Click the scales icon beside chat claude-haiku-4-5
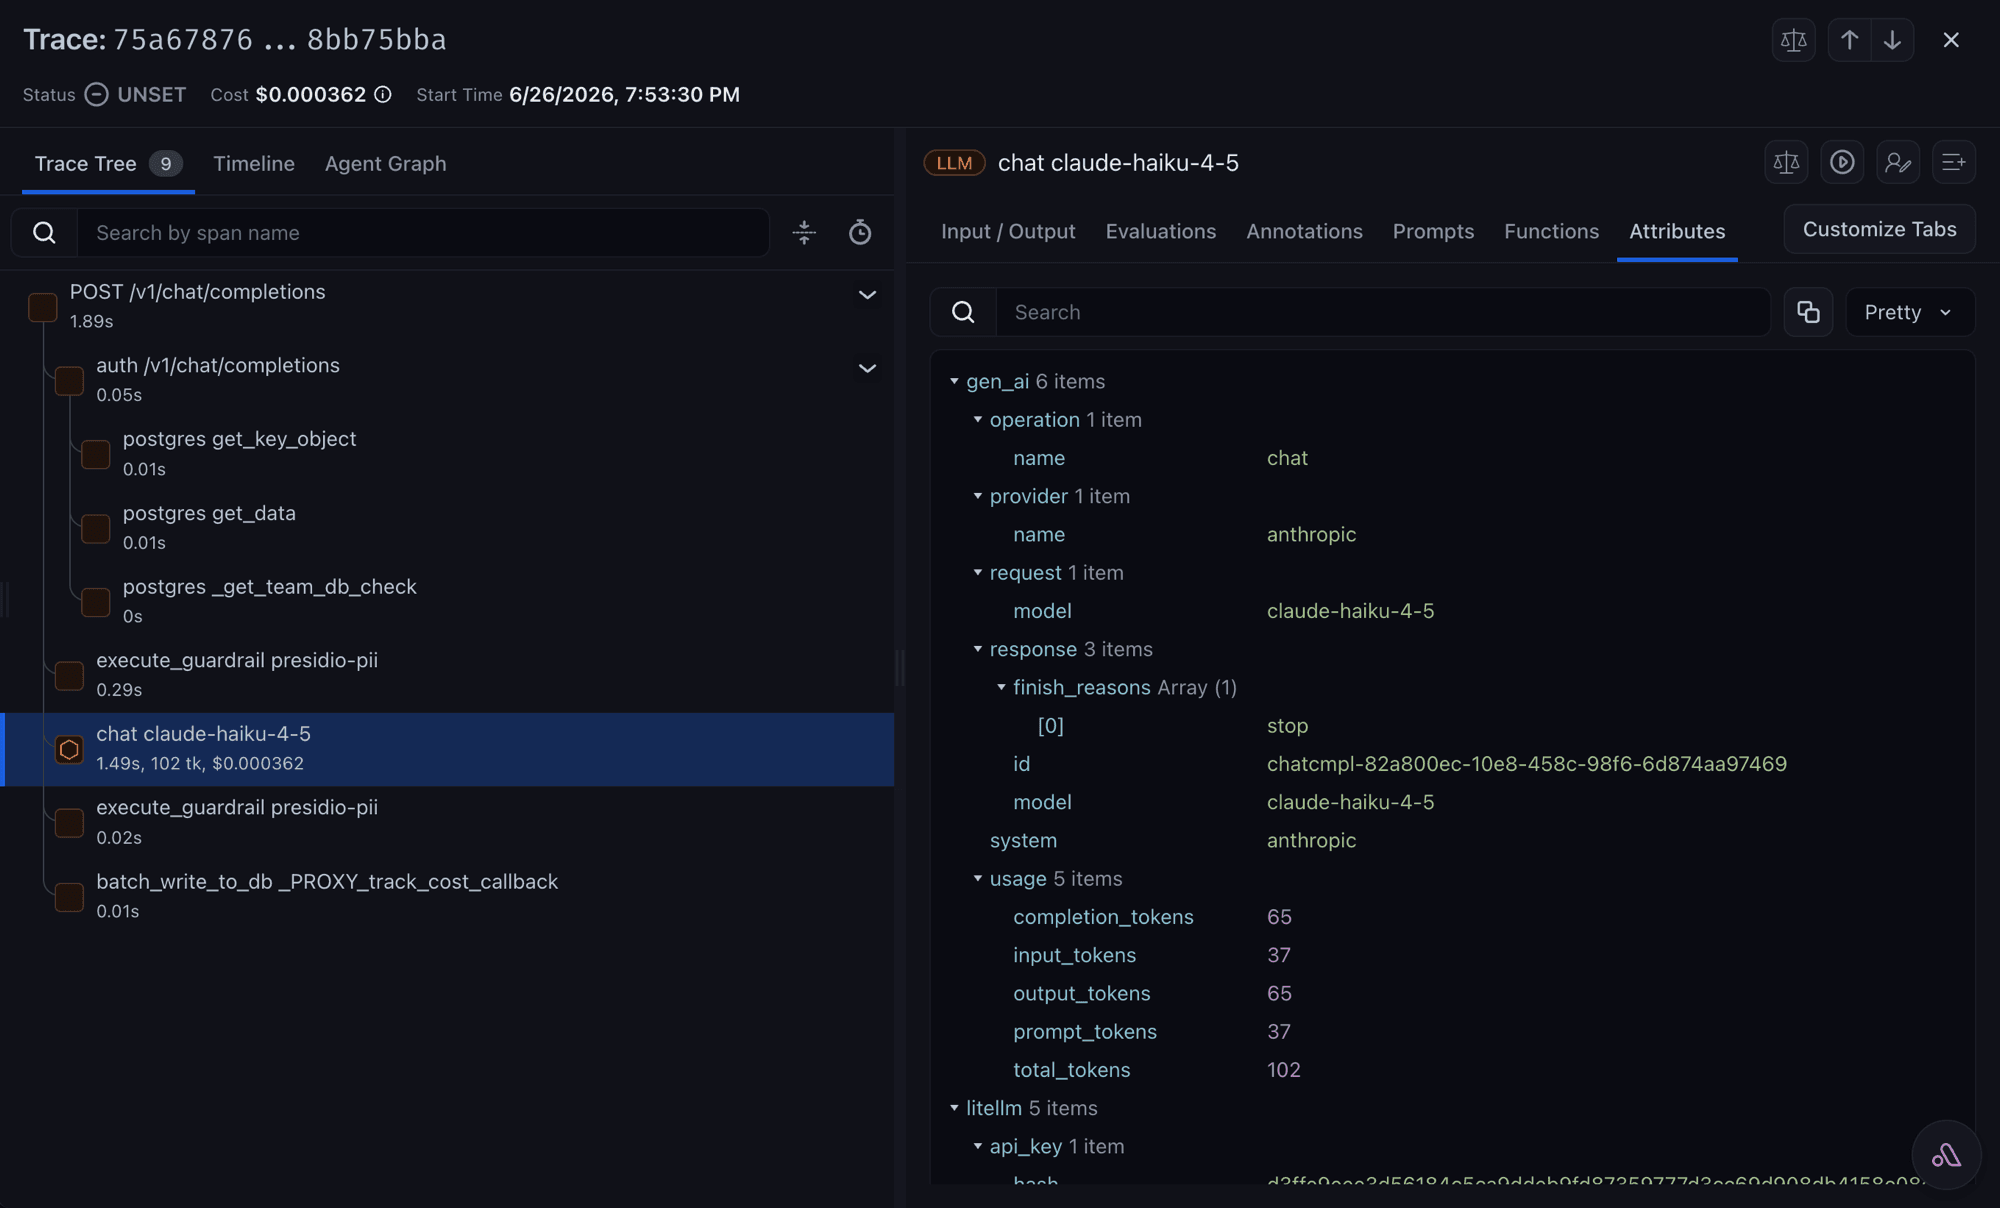 [x=1786, y=162]
